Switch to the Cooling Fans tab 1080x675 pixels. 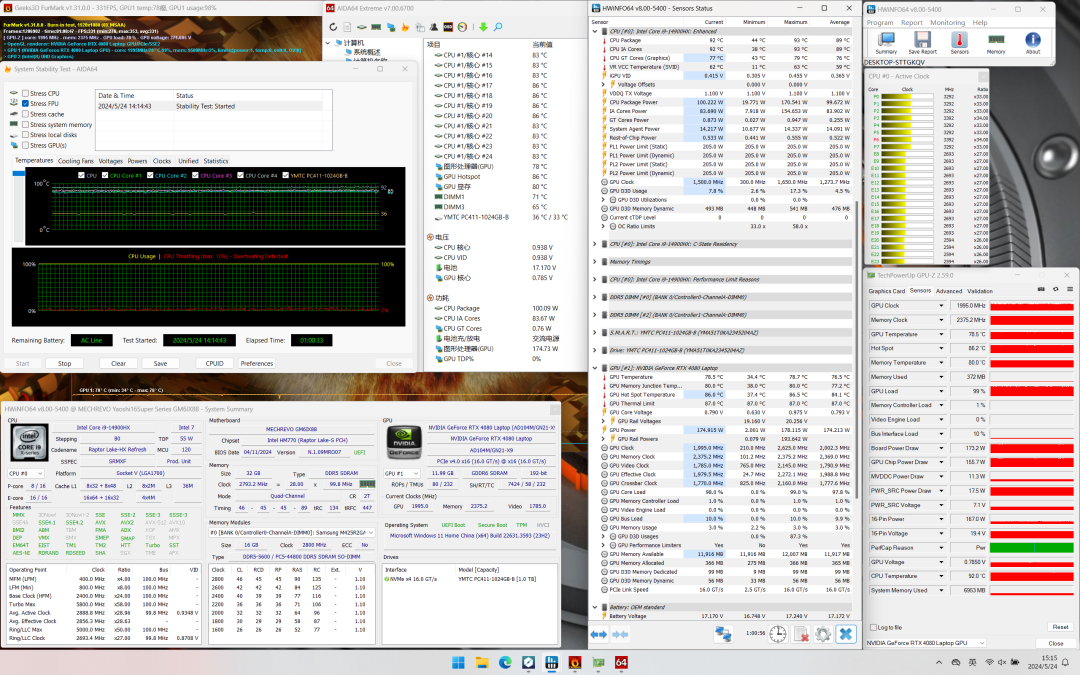pyautogui.click(x=76, y=161)
